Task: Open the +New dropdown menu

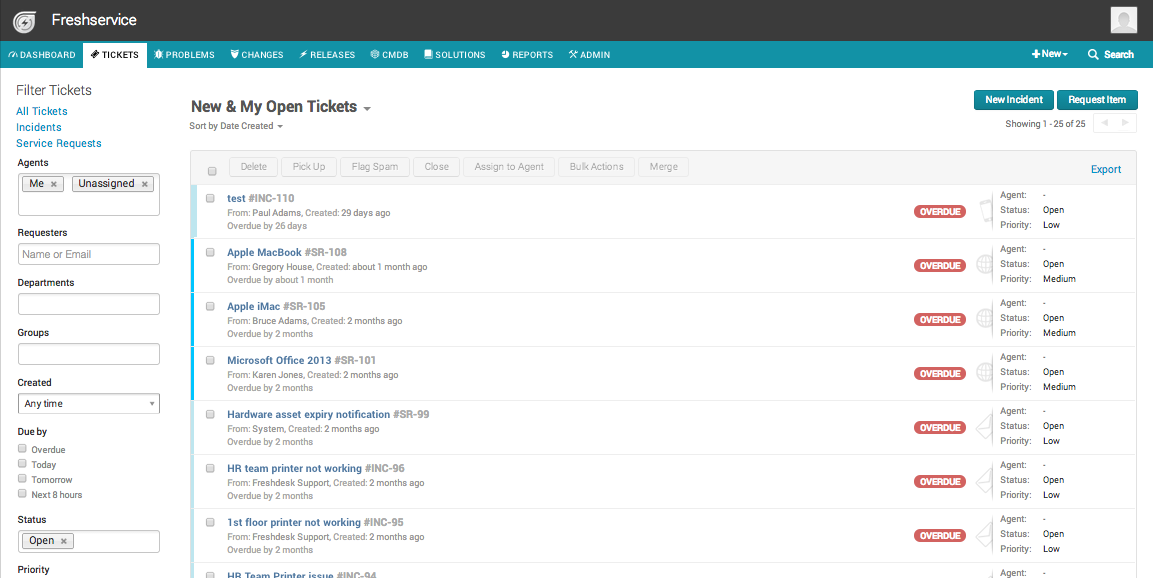Action: (x=1049, y=54)
